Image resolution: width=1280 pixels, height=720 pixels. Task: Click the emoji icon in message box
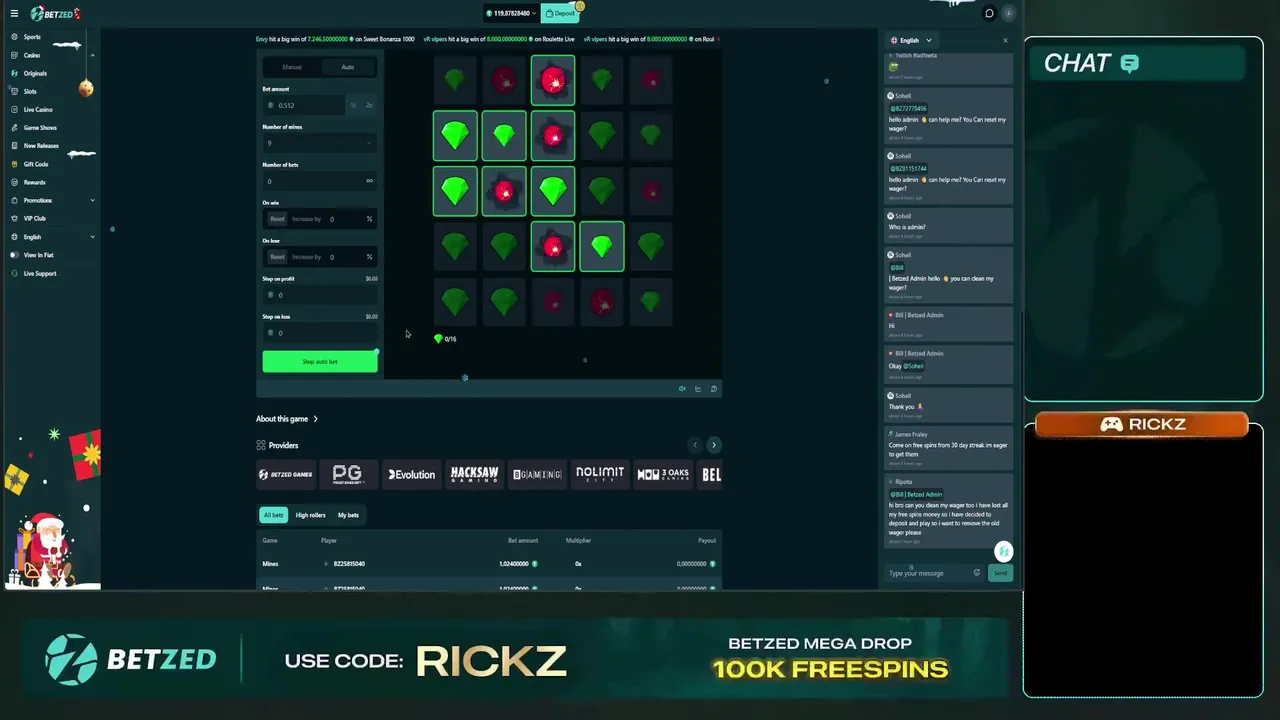tap(976, 573)
